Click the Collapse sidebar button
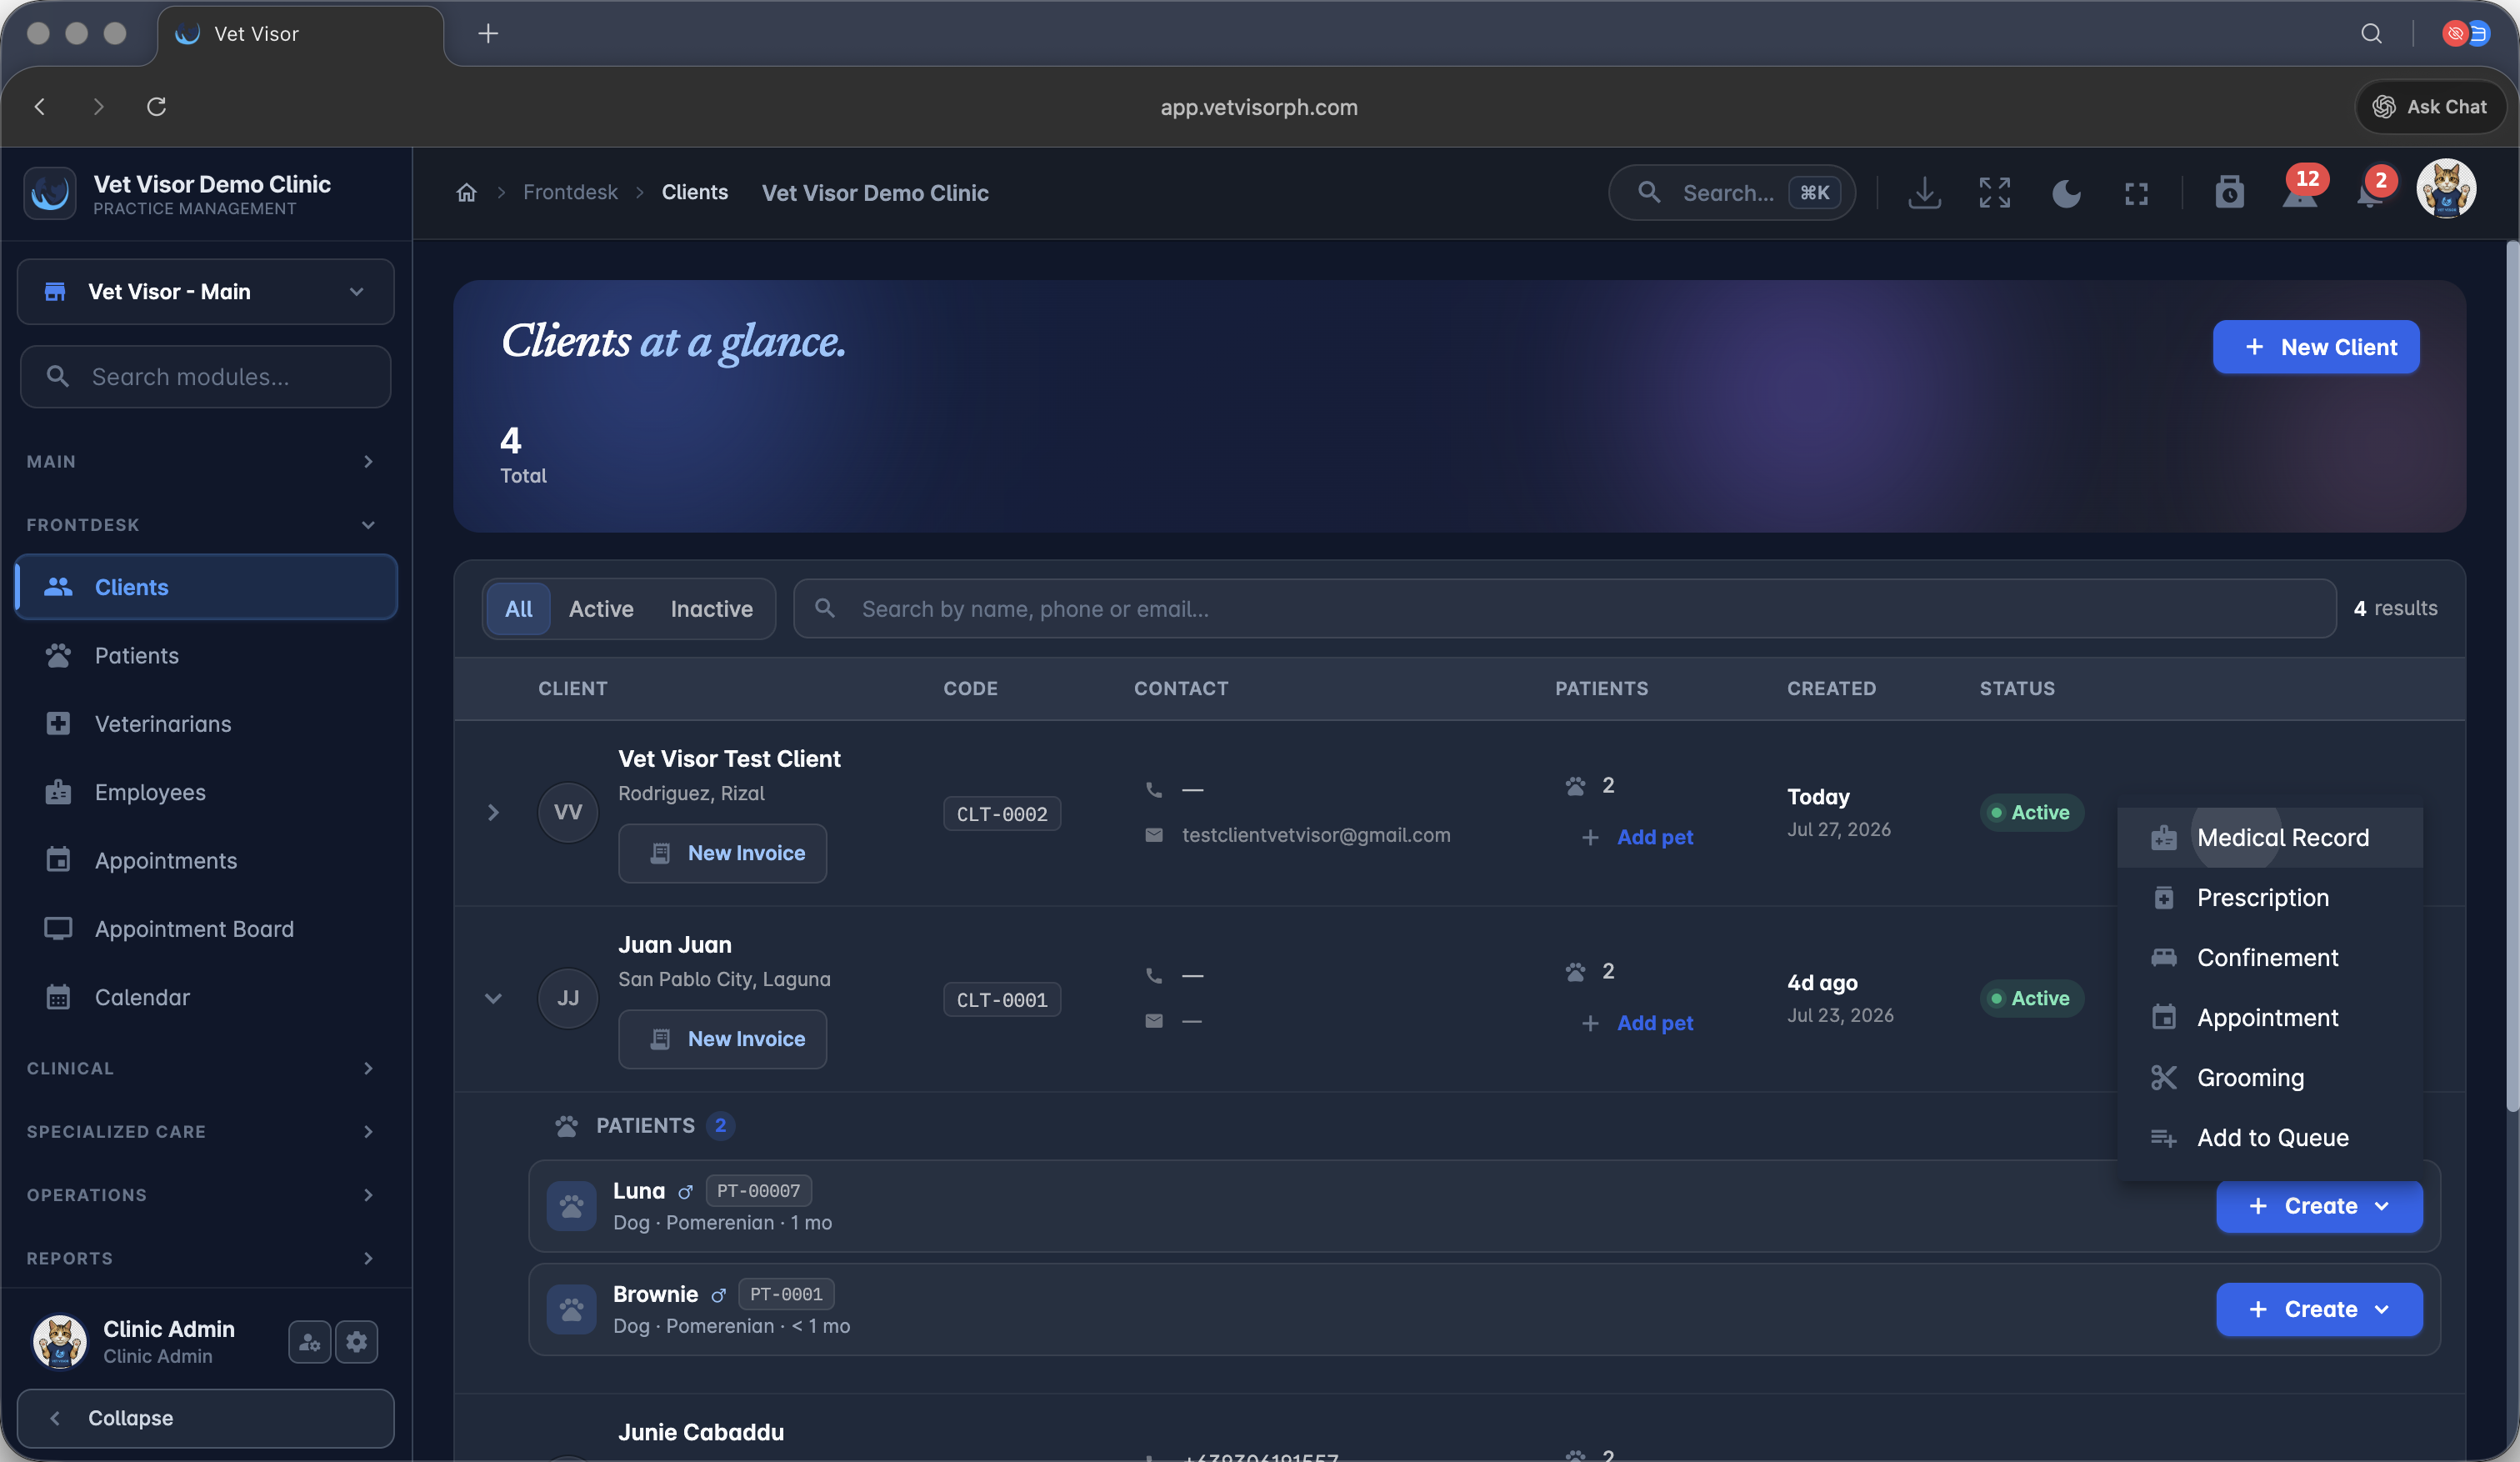 pyautogui.click(x=206, y=1418)
